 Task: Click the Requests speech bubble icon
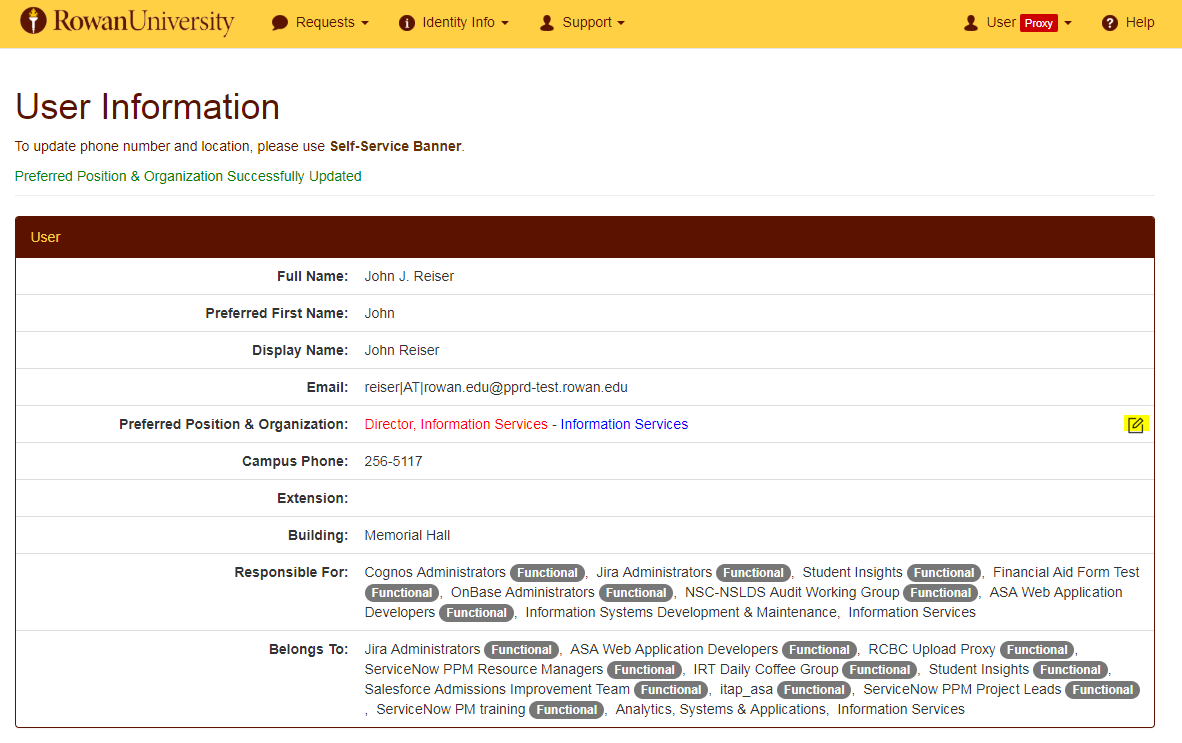[280, 23]
